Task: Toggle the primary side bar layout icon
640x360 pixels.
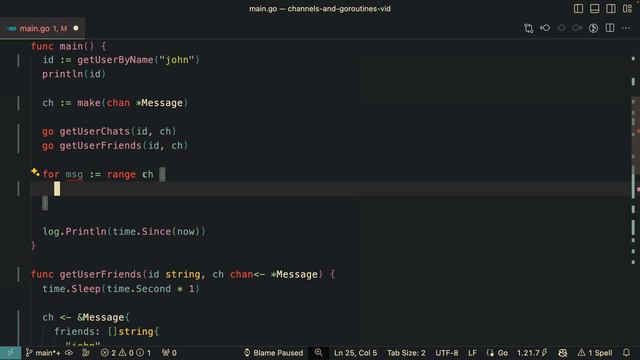Action: (x=578, y=9)
